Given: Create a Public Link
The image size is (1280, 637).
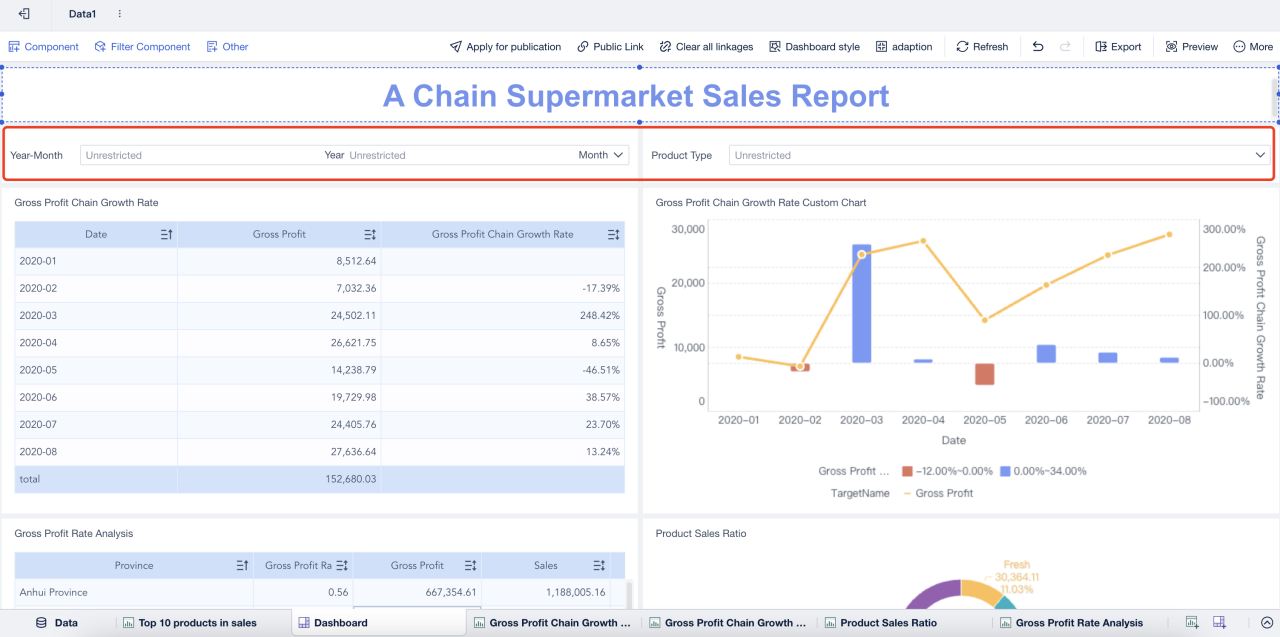Looking at the screenshot, I should [x=610, y=47].
